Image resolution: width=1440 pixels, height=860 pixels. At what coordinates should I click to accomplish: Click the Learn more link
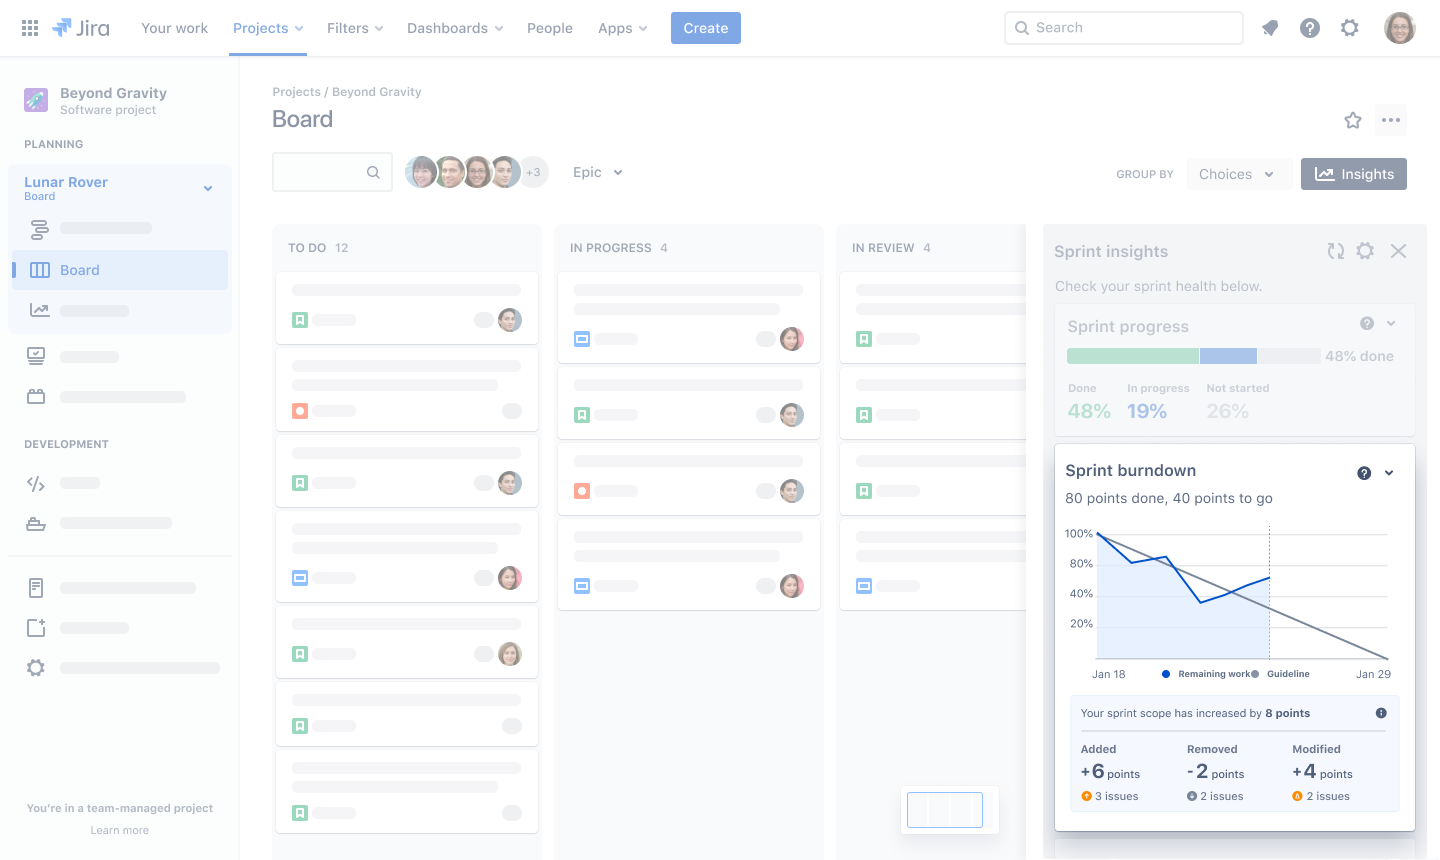120,830
